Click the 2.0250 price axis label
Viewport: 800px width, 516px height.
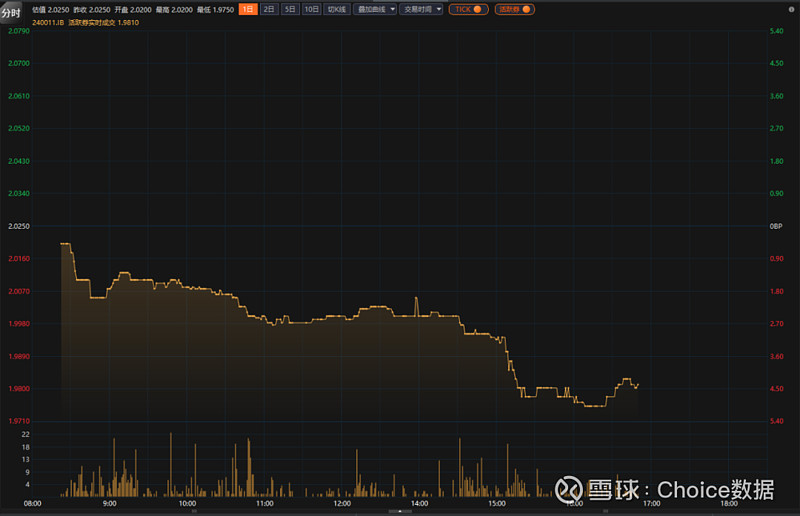click(19, 226)
